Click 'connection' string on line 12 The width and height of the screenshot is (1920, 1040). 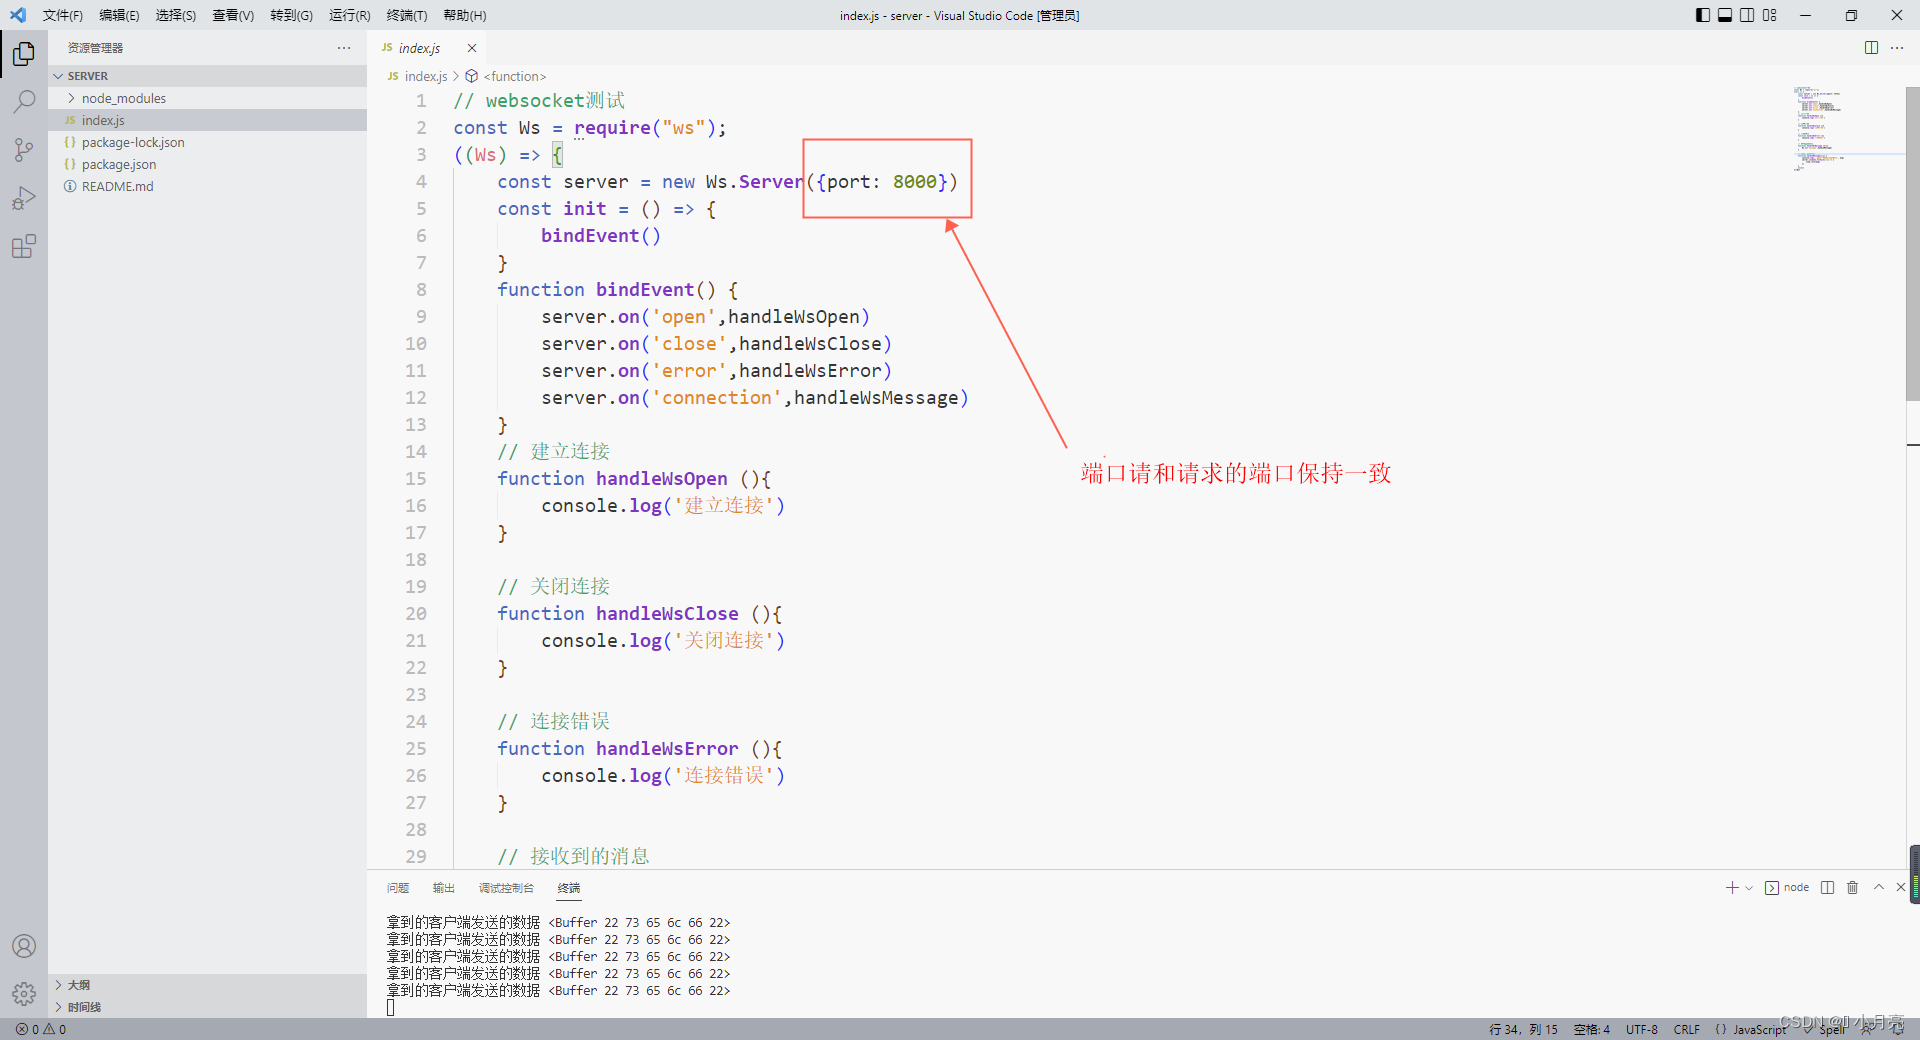717,398
